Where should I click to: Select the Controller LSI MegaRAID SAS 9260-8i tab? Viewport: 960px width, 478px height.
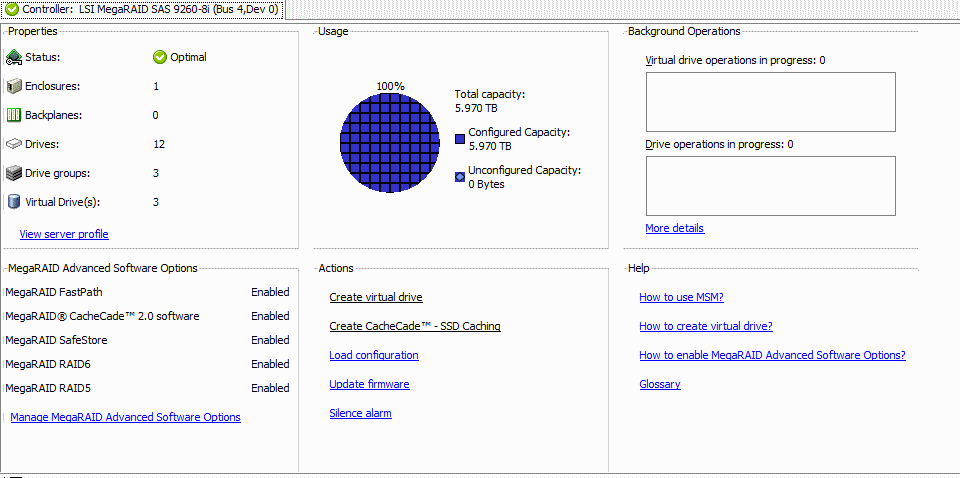coord(142,9)
